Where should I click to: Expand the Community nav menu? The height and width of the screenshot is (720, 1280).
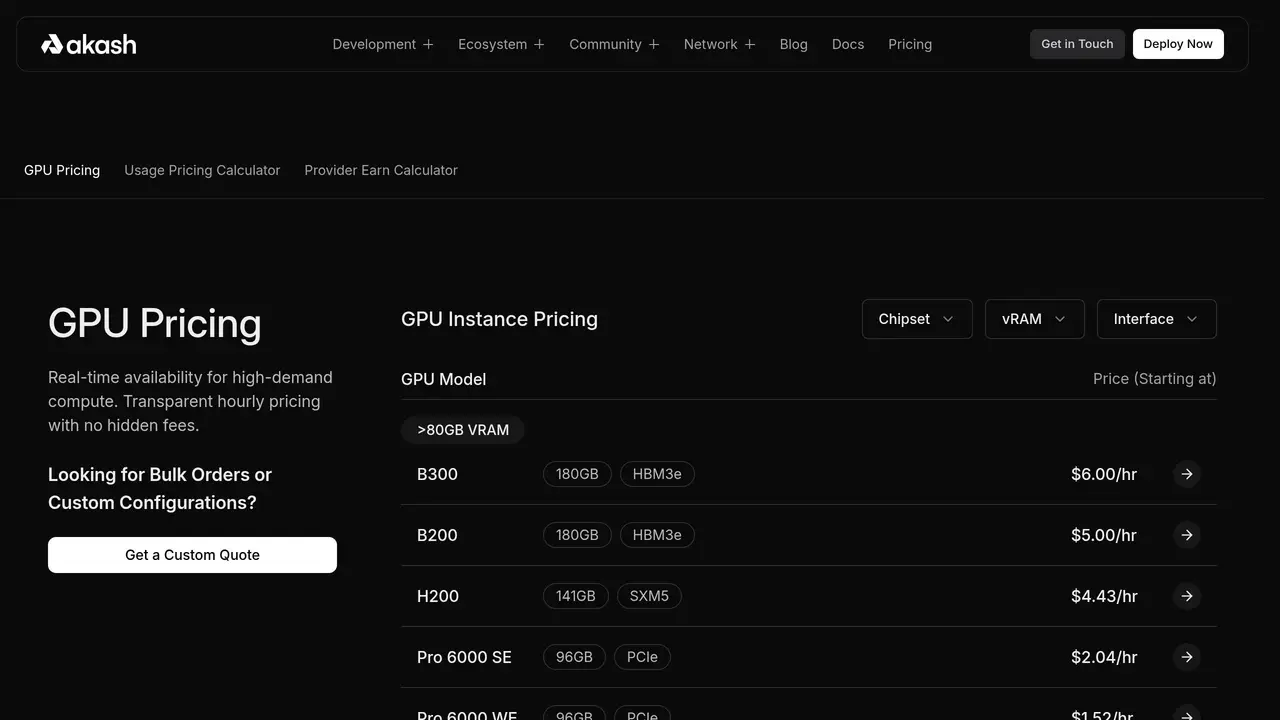(614, 44)
